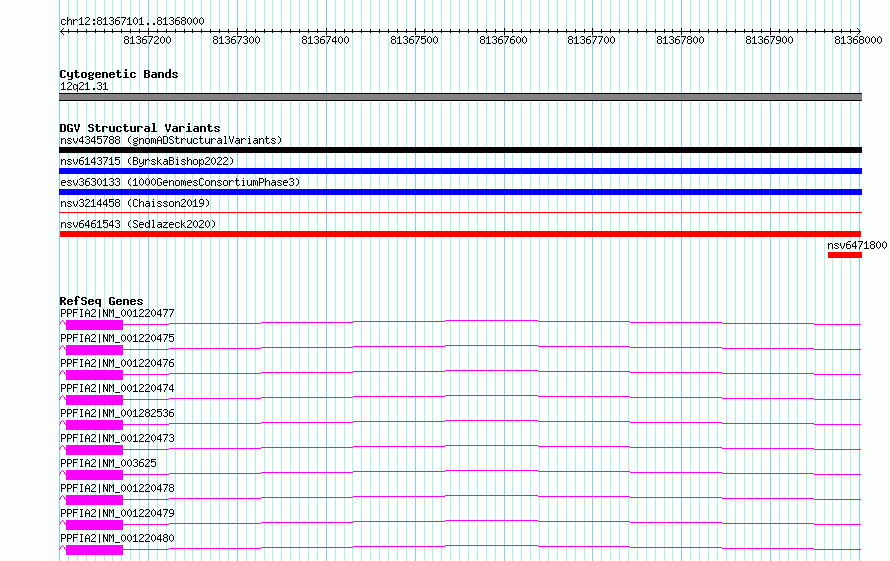The width and height of the screenshot is (890, 561).
Task: Click the magenta exon of NM_001220474
Action: 94,400
